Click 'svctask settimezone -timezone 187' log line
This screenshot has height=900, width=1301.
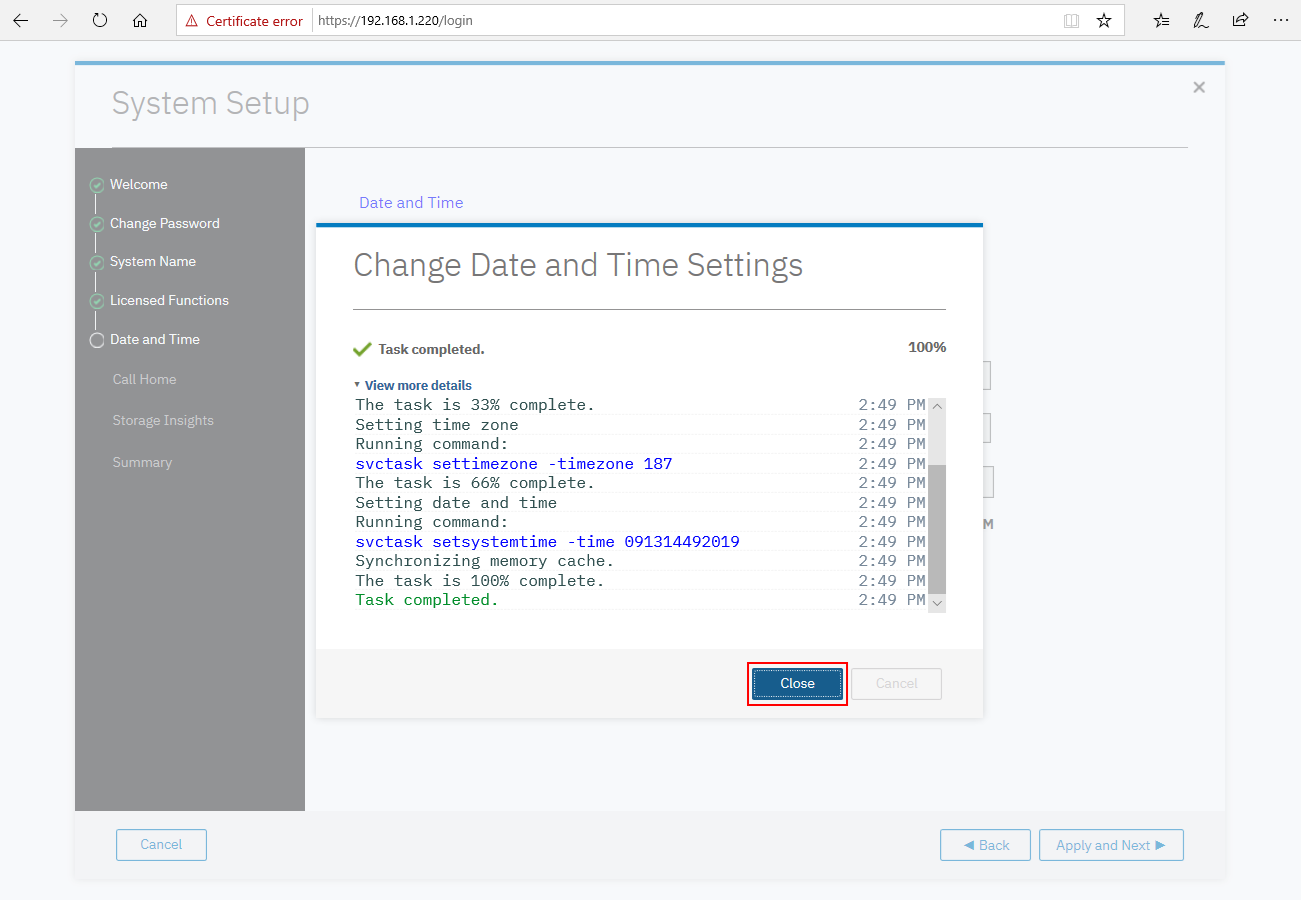[x=514, y=464]
